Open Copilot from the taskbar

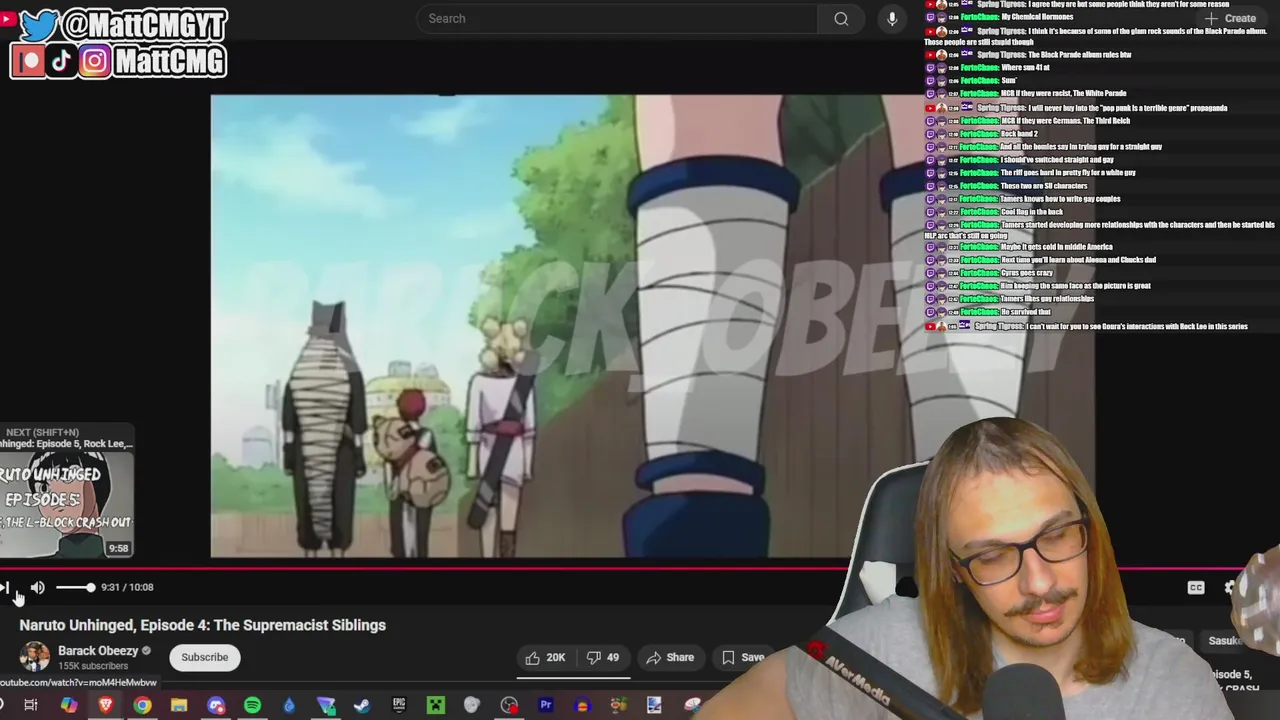coord(68,706)
